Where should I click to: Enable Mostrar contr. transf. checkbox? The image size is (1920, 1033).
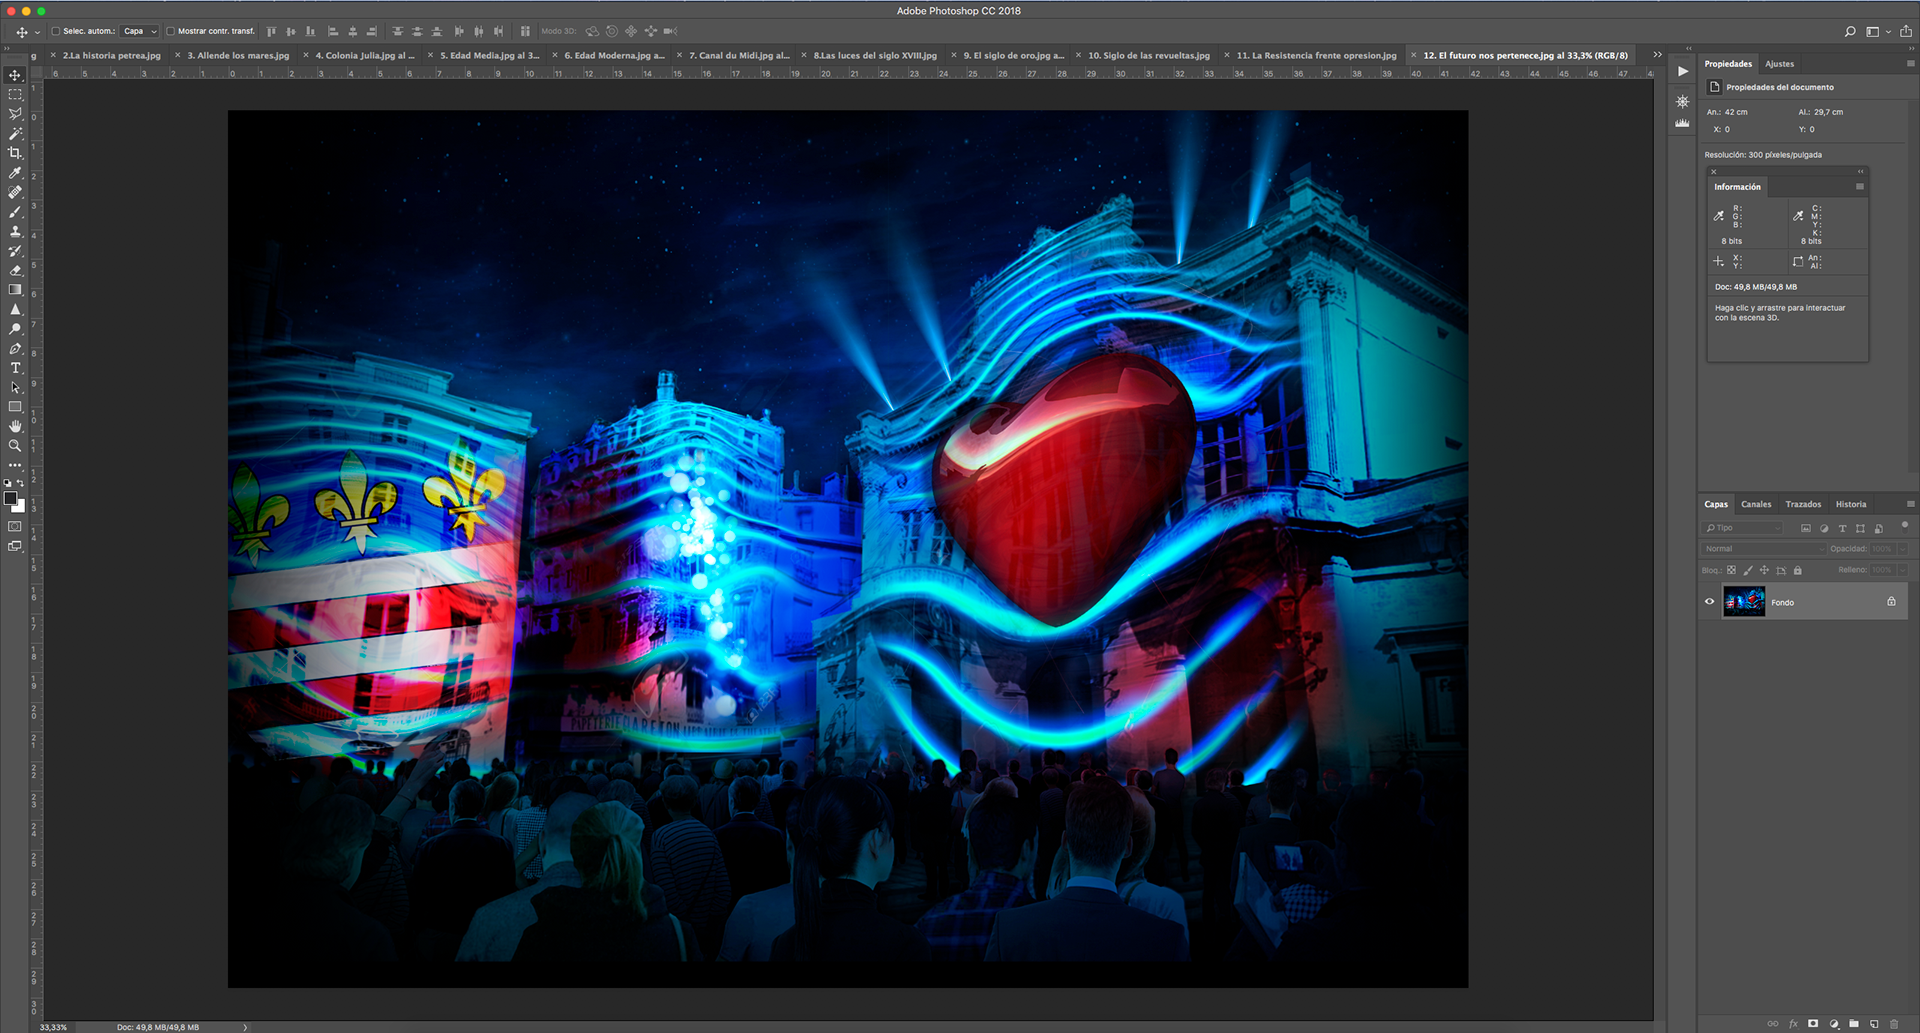pyautogui.click(x=170, y=31)
